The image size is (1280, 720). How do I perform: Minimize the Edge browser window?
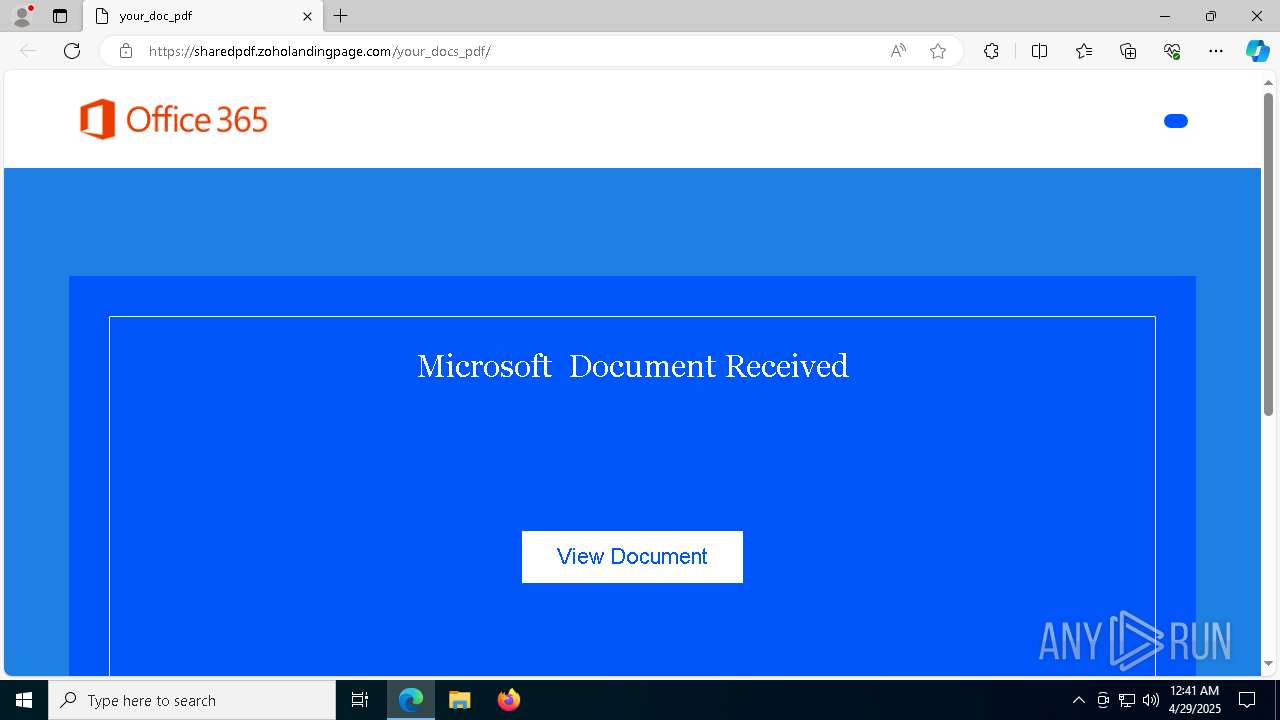1165,16
